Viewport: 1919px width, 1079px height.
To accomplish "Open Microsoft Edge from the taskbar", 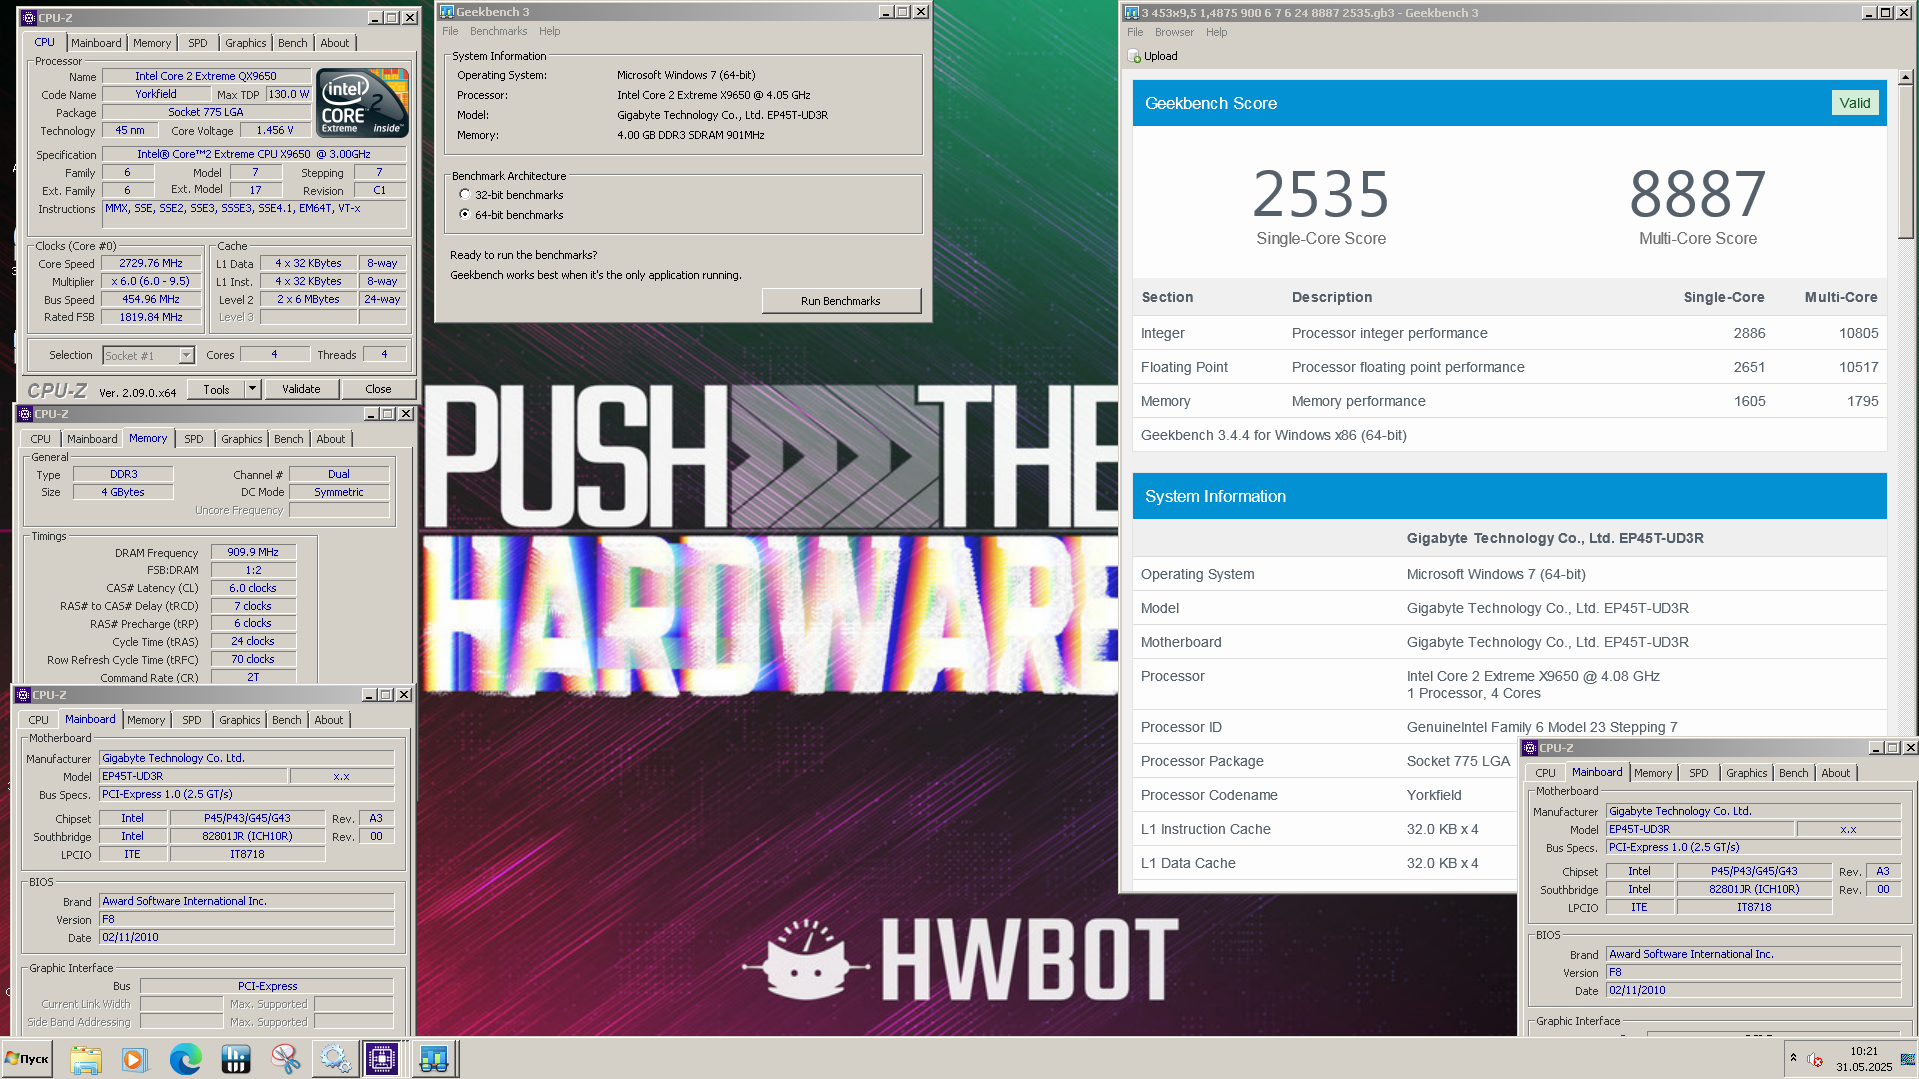I will coord(185,1058).
